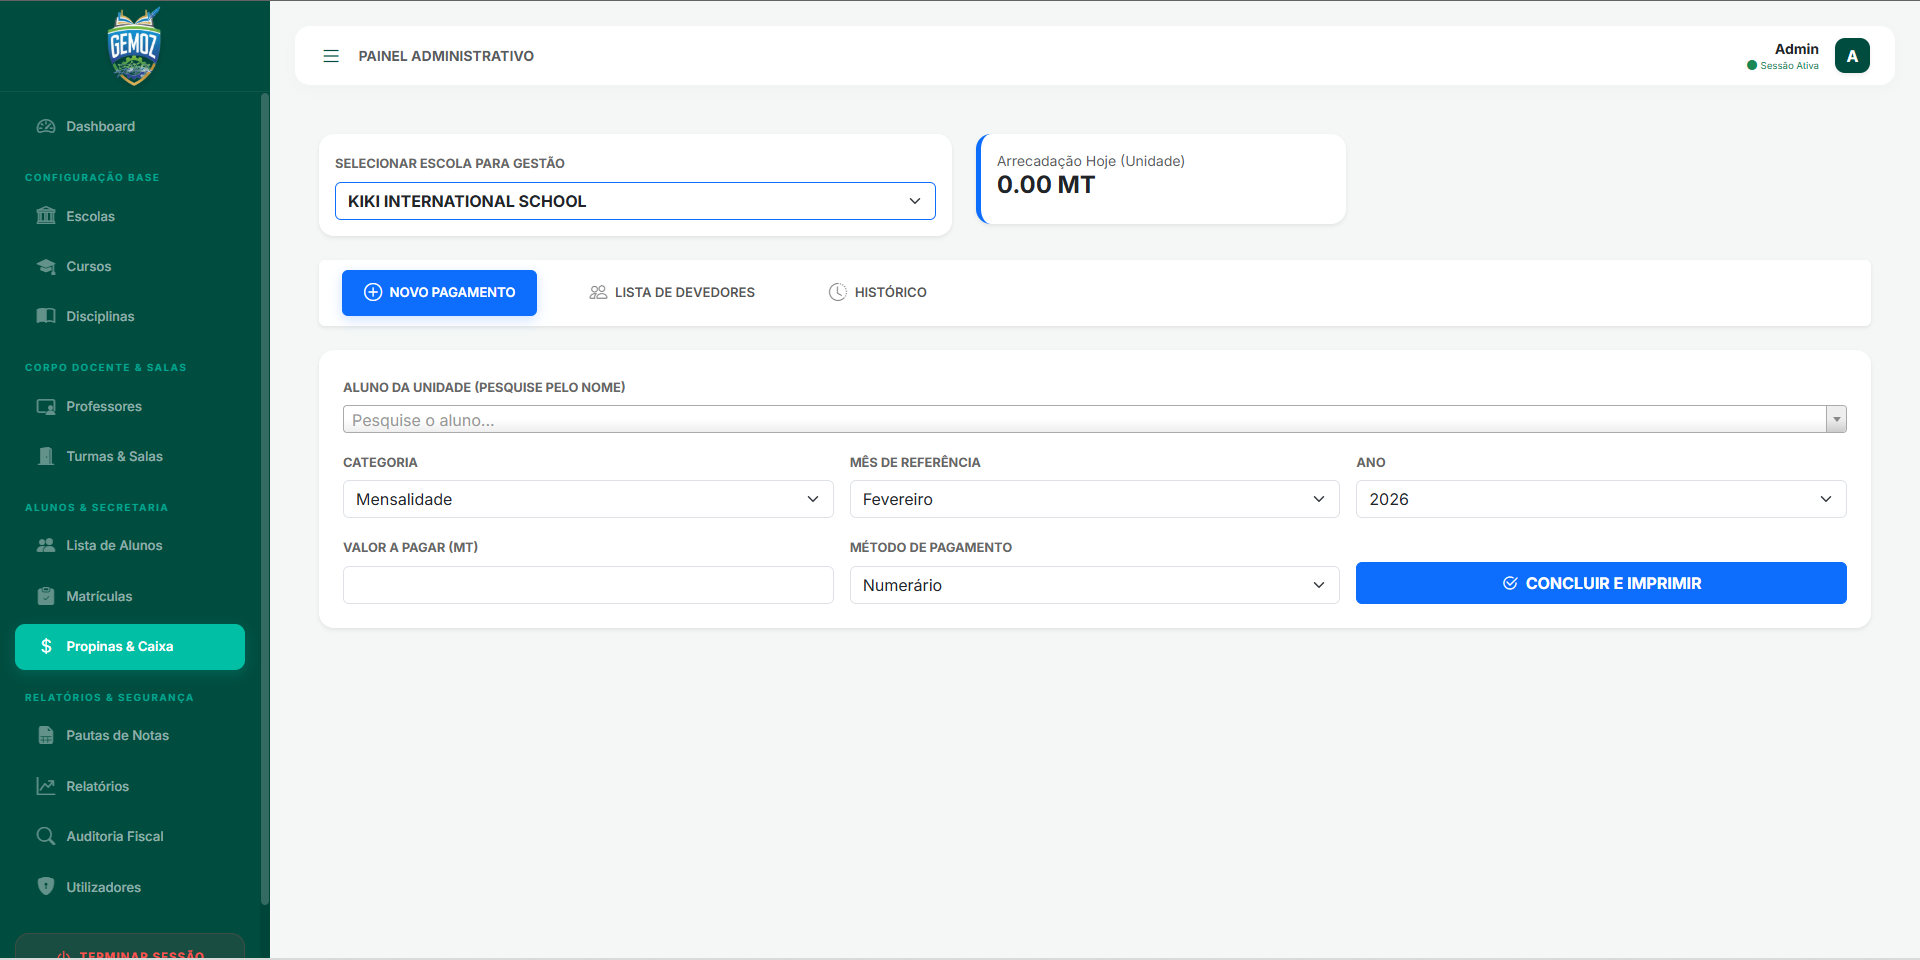Screen dimensions: 1920x960
Task: Switch to the Histórico tab
Action: click(878, 292)
